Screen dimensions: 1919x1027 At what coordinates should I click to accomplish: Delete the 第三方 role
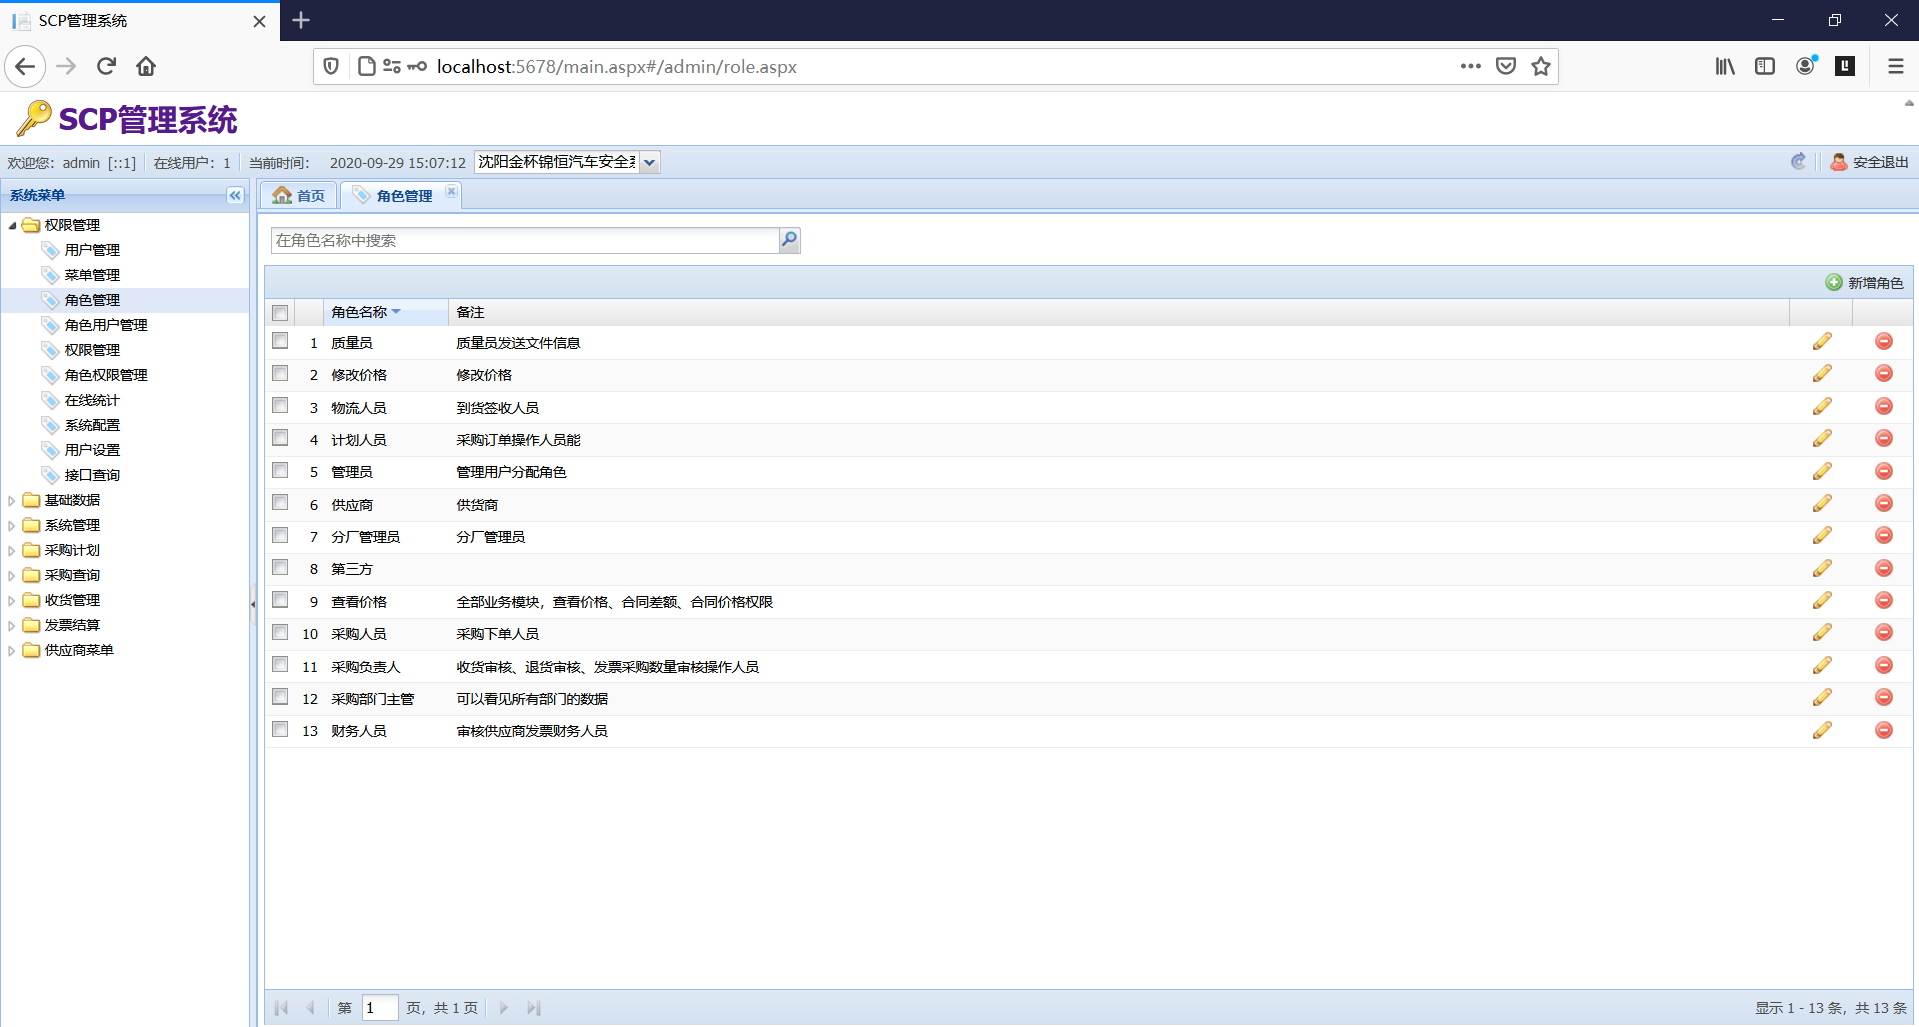coord(1884,568)
